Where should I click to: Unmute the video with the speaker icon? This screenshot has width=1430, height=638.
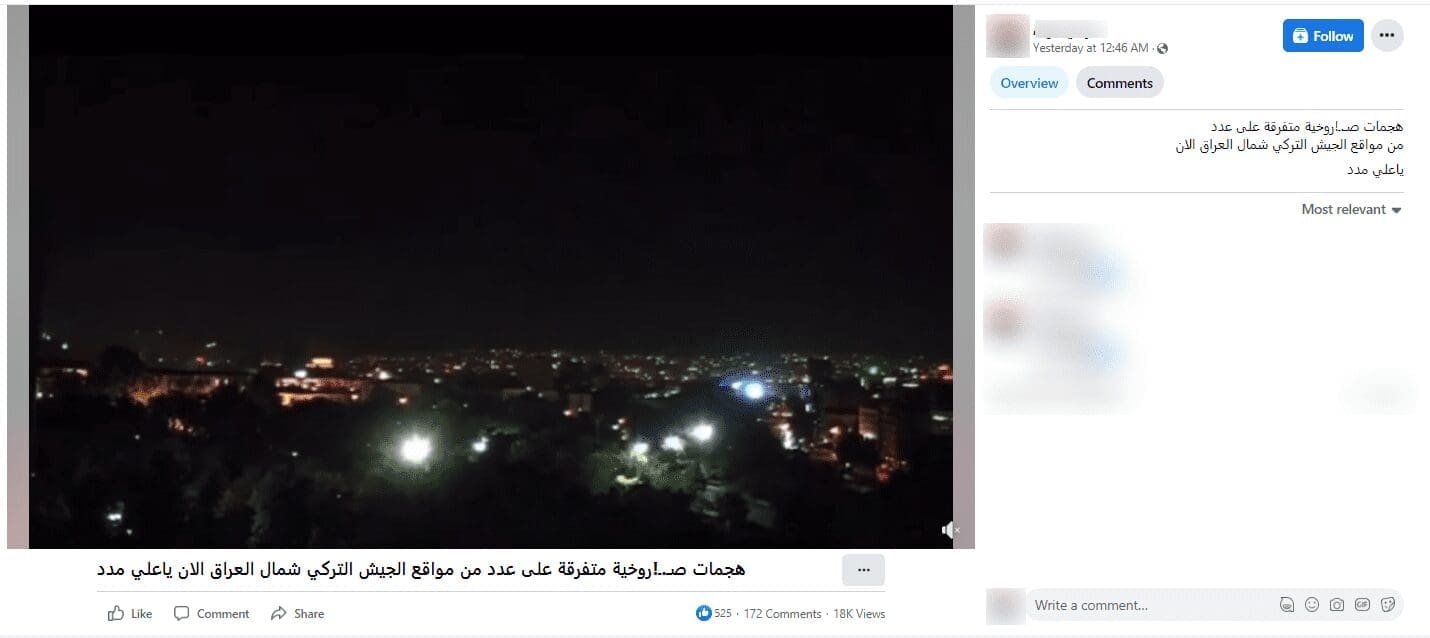point(950,531)
